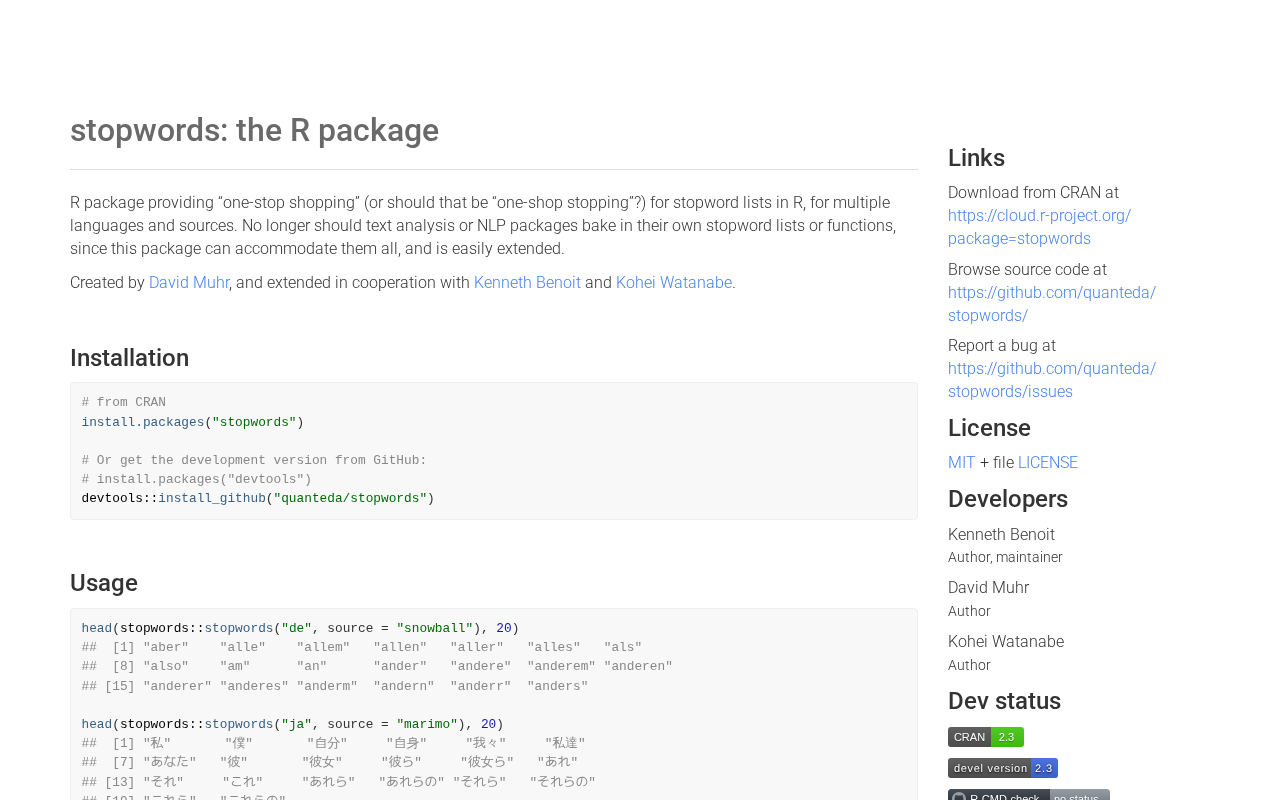
Task: Click the "stopwords: the R package" title
Action: (x=254, y=131)
